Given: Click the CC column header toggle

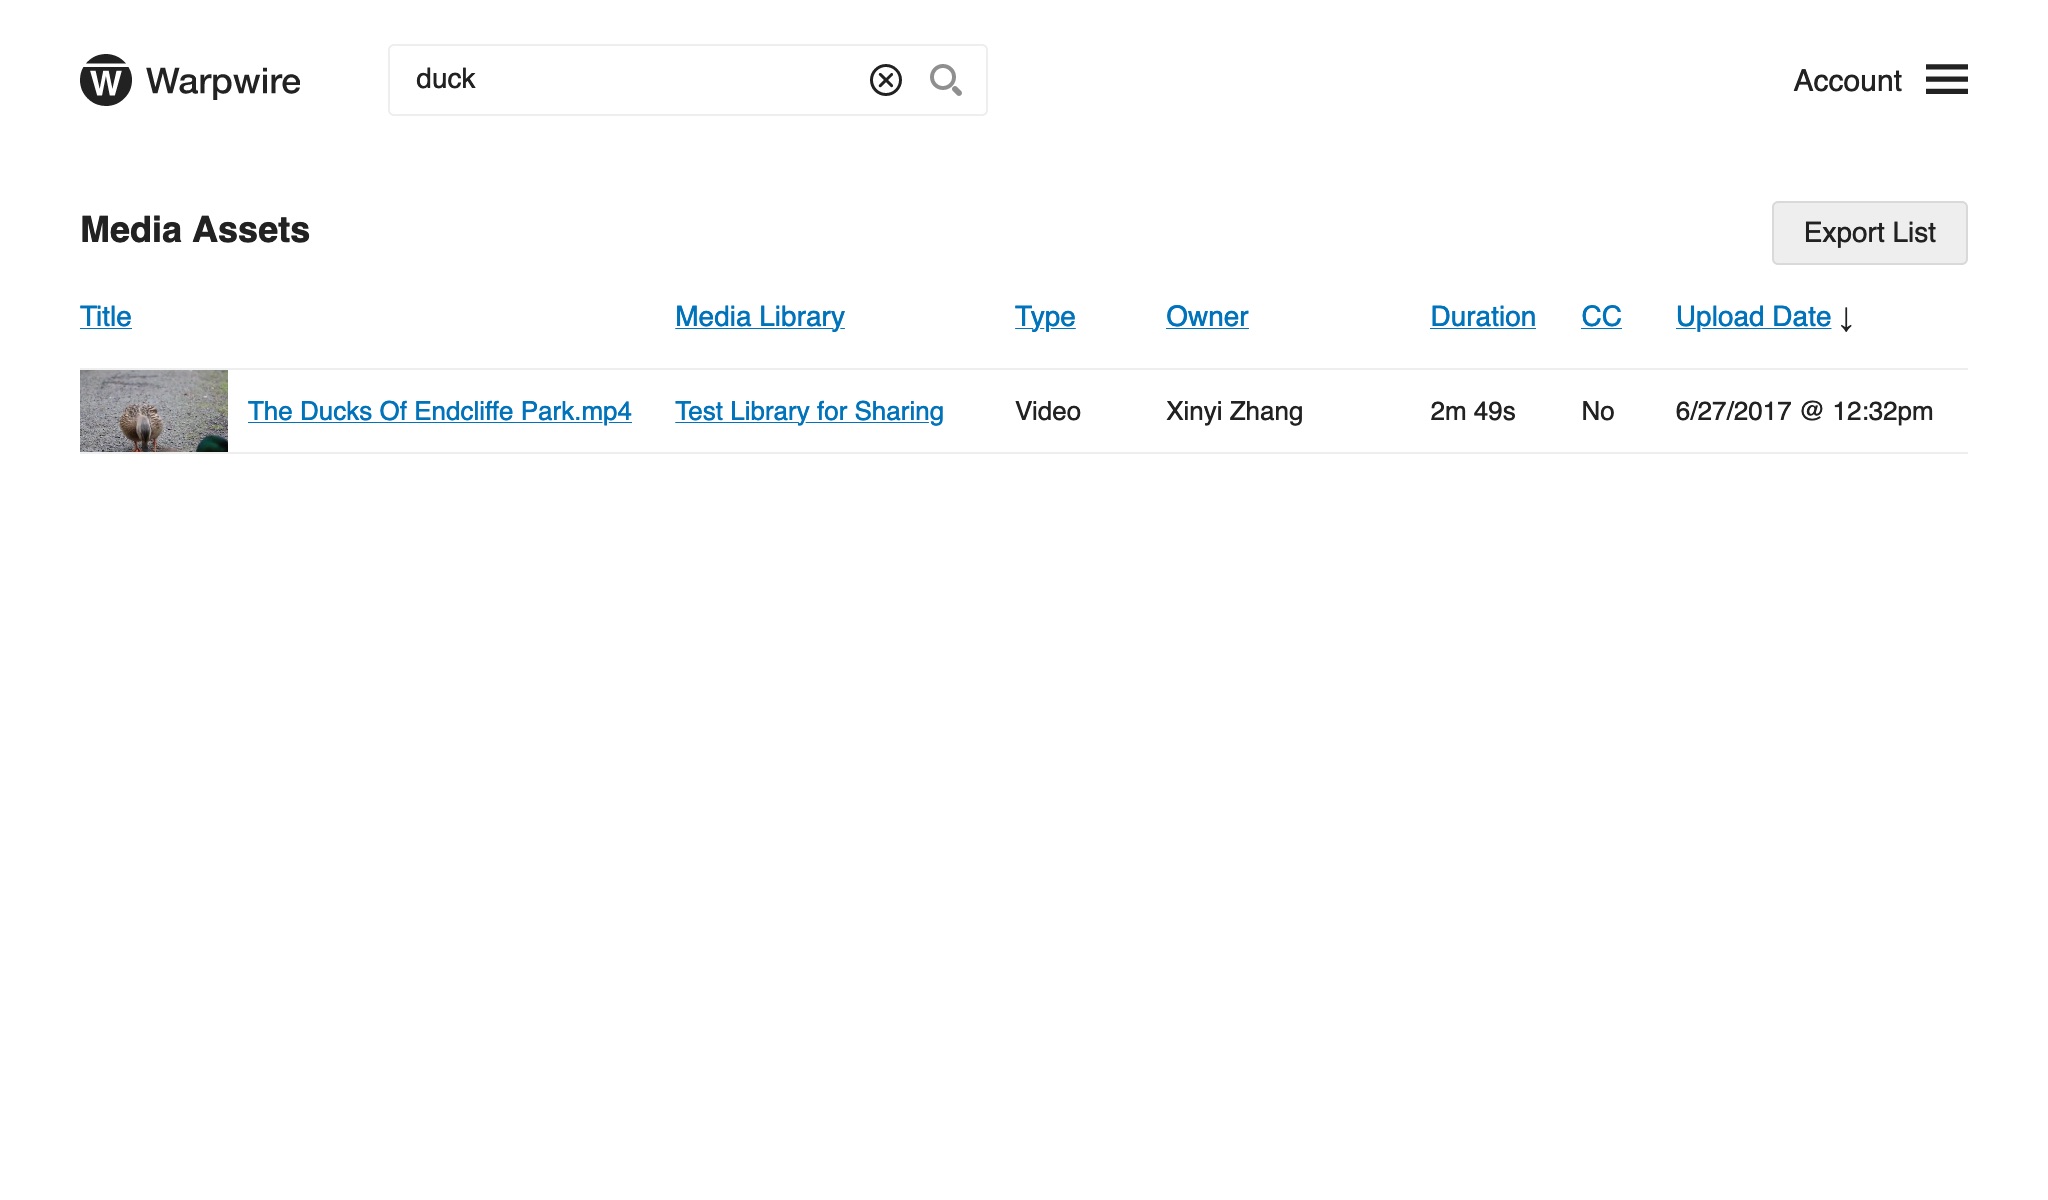Looking at the screenshot, I should pyautogui.click(x=1600, y=316).
